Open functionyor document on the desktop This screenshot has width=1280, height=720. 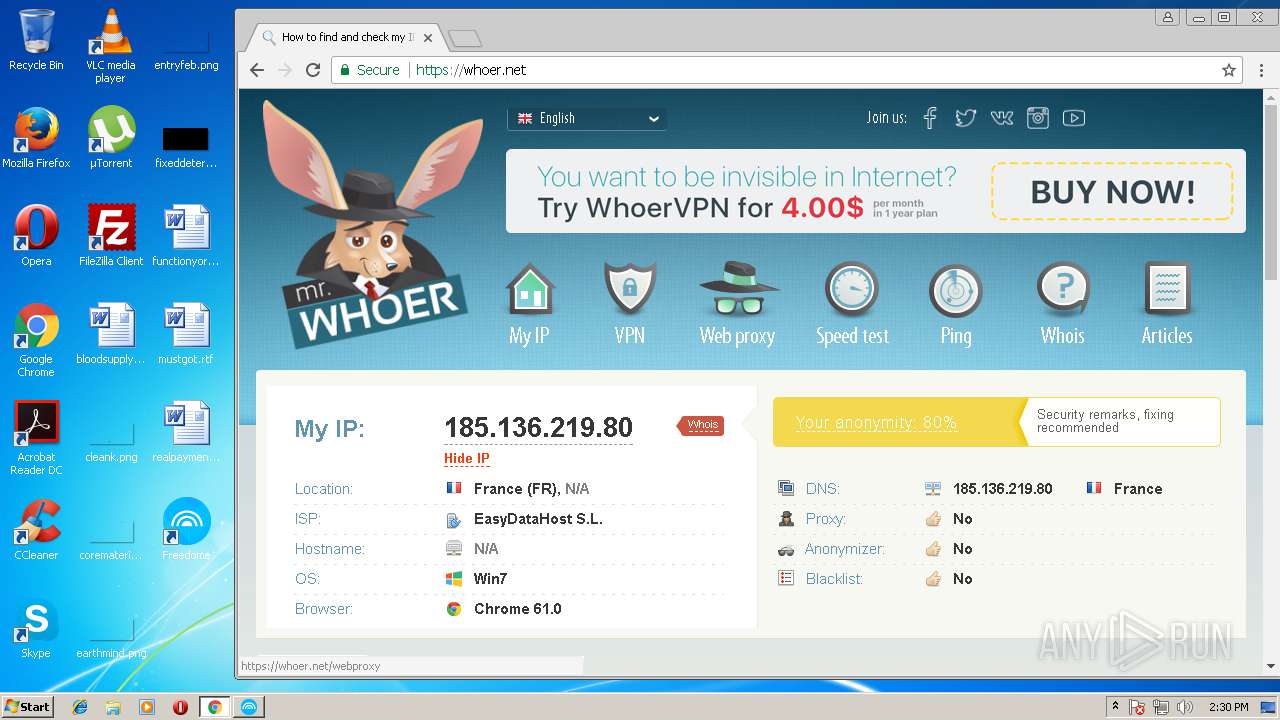pos(186,236)
